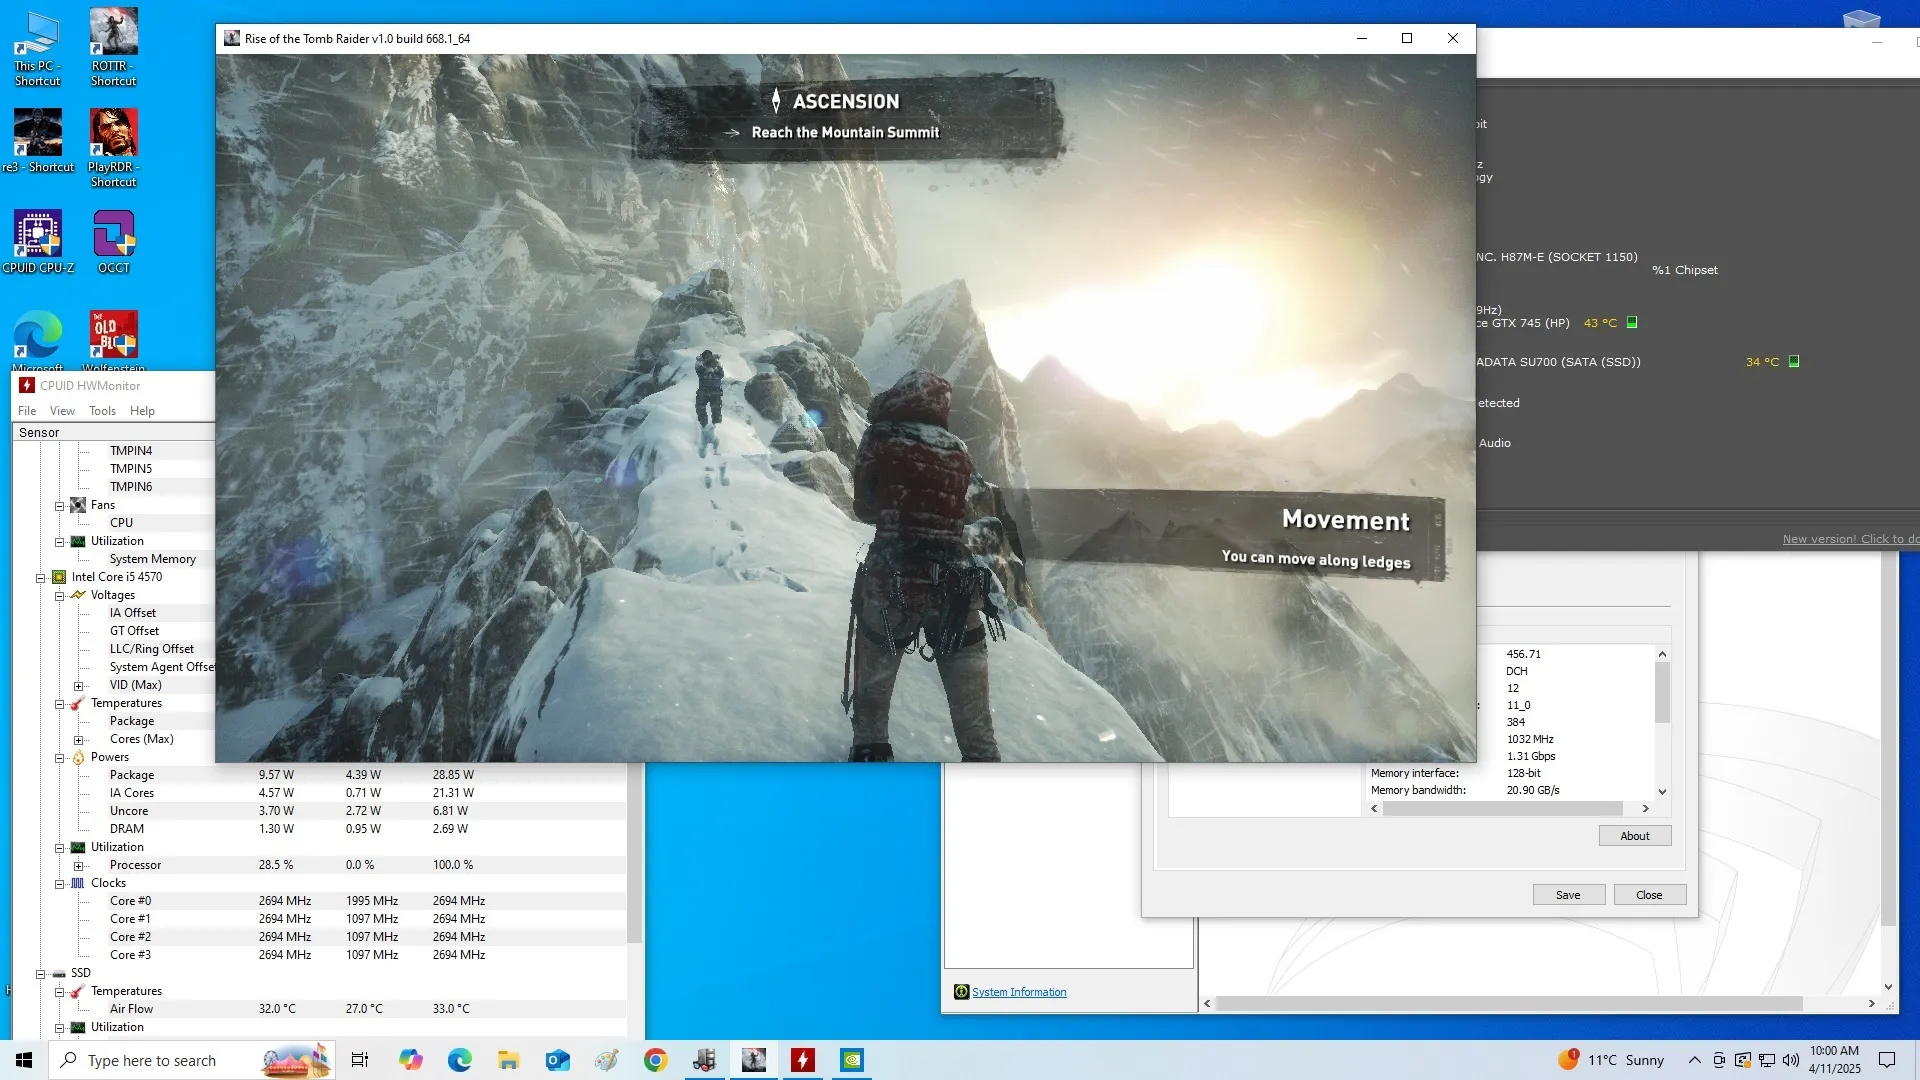Open the notification center icon
The height and width of the screenshot is (1080, 1920).
click(1887, 1060)
